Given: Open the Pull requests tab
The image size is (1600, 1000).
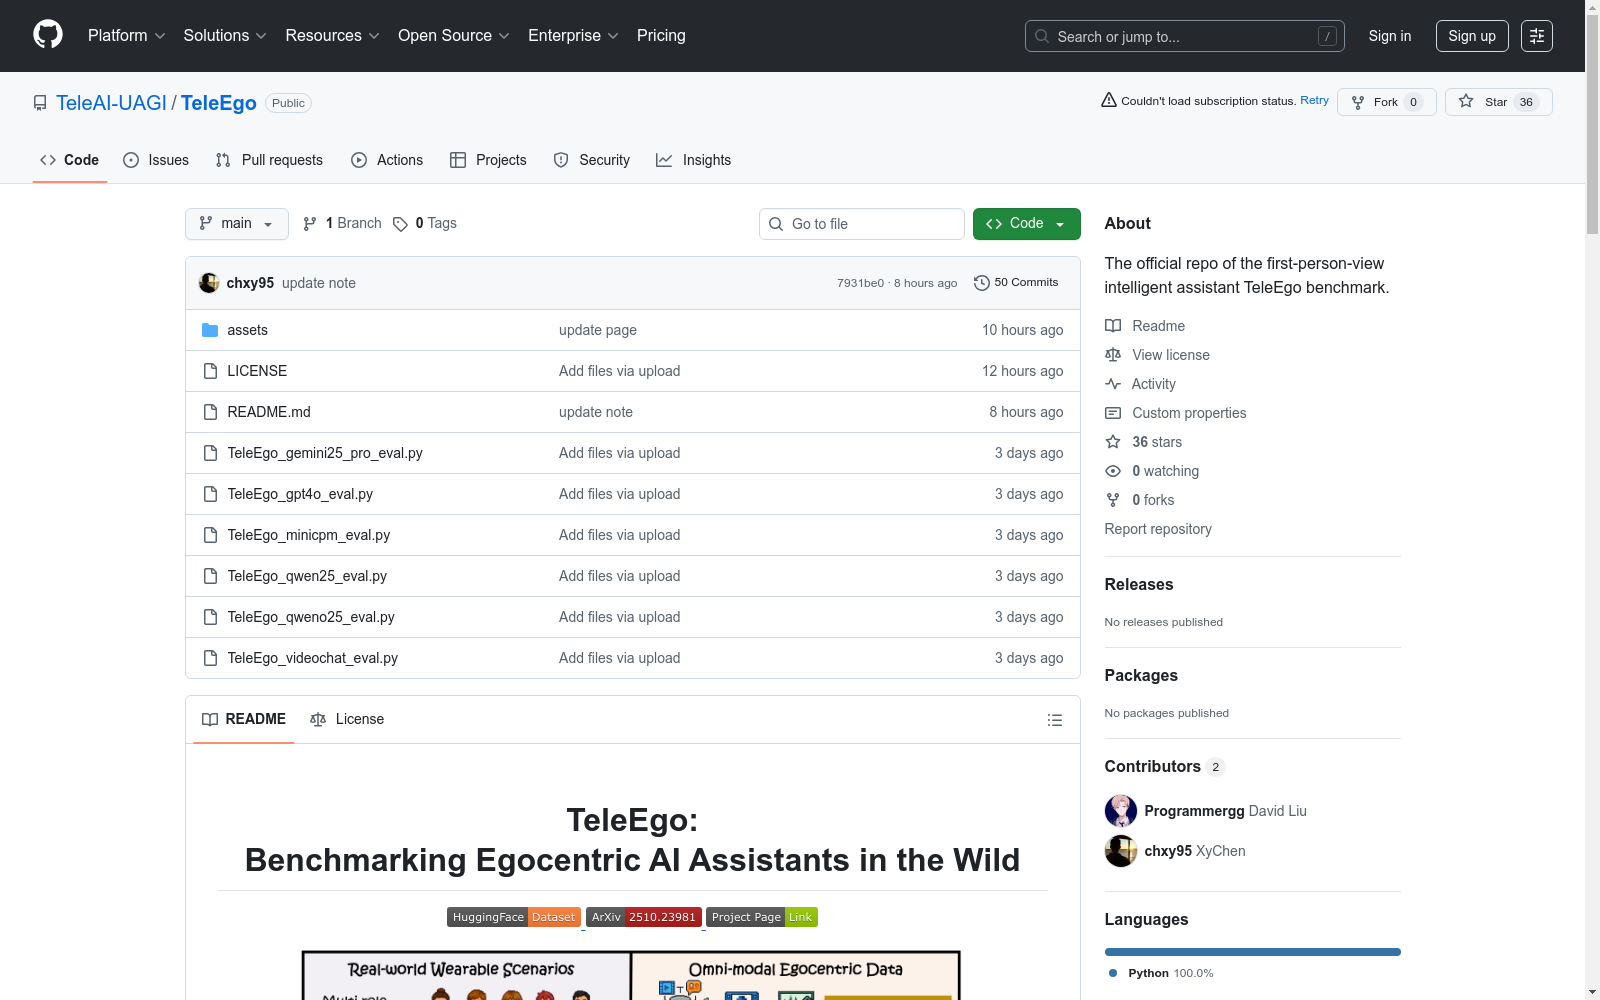Looking at the screenshot, I should click(x=269, y=160).
